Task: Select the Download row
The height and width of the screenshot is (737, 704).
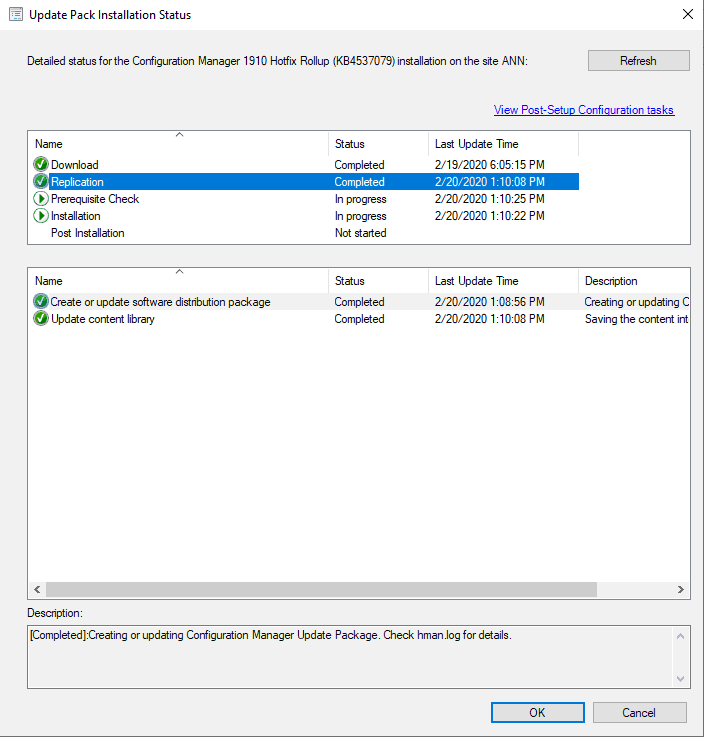Action: tap(305, 165)
